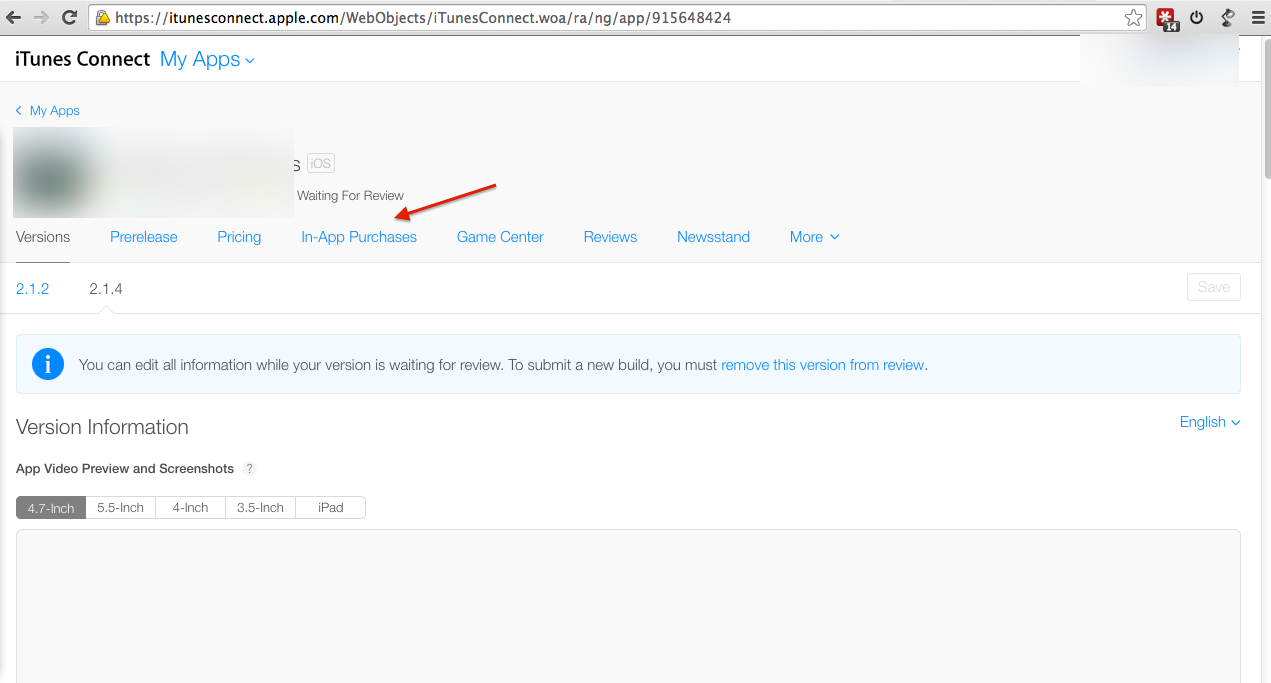Click the browser Forward arrow

pyautogui.click(x=41, y=17)
